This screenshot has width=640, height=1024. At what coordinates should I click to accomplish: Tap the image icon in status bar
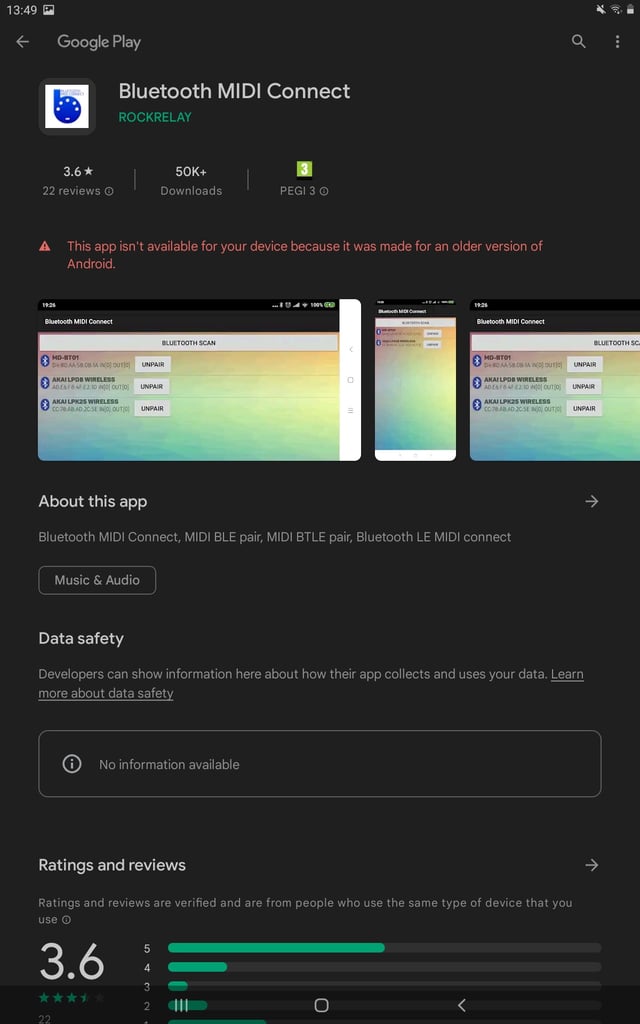(48, 10)
